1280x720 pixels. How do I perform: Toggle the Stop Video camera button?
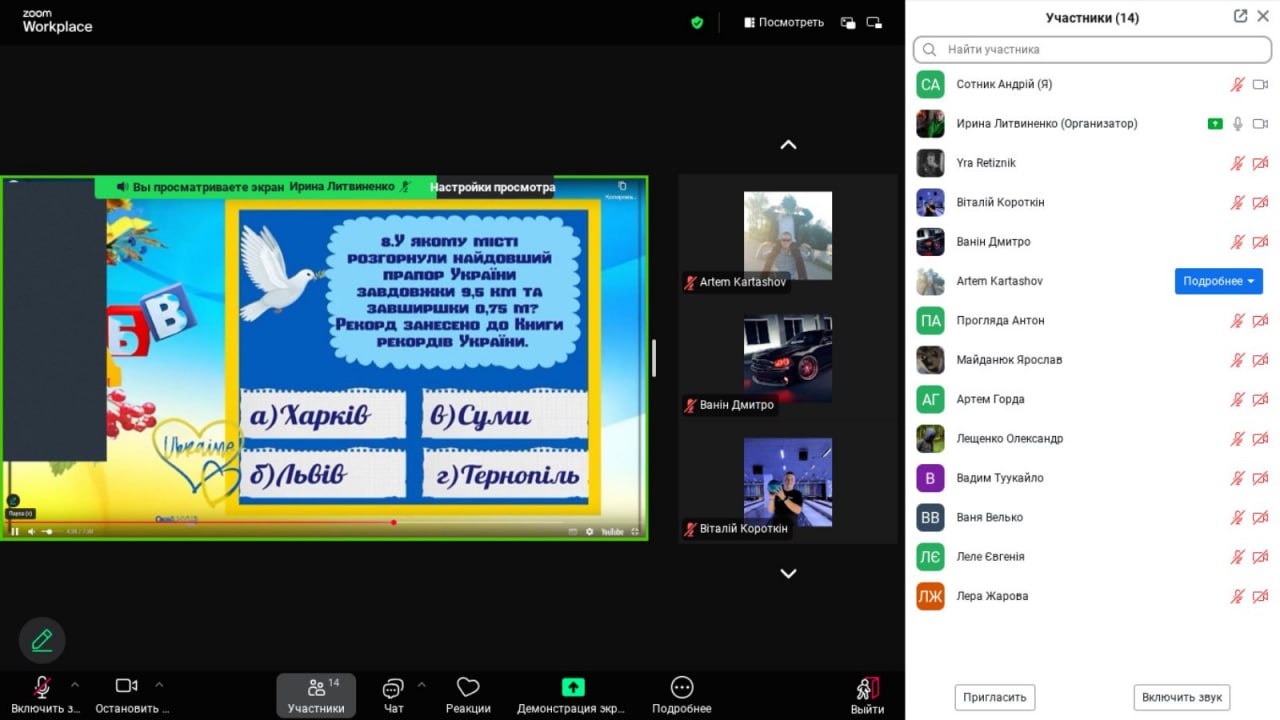pos(126,686)
